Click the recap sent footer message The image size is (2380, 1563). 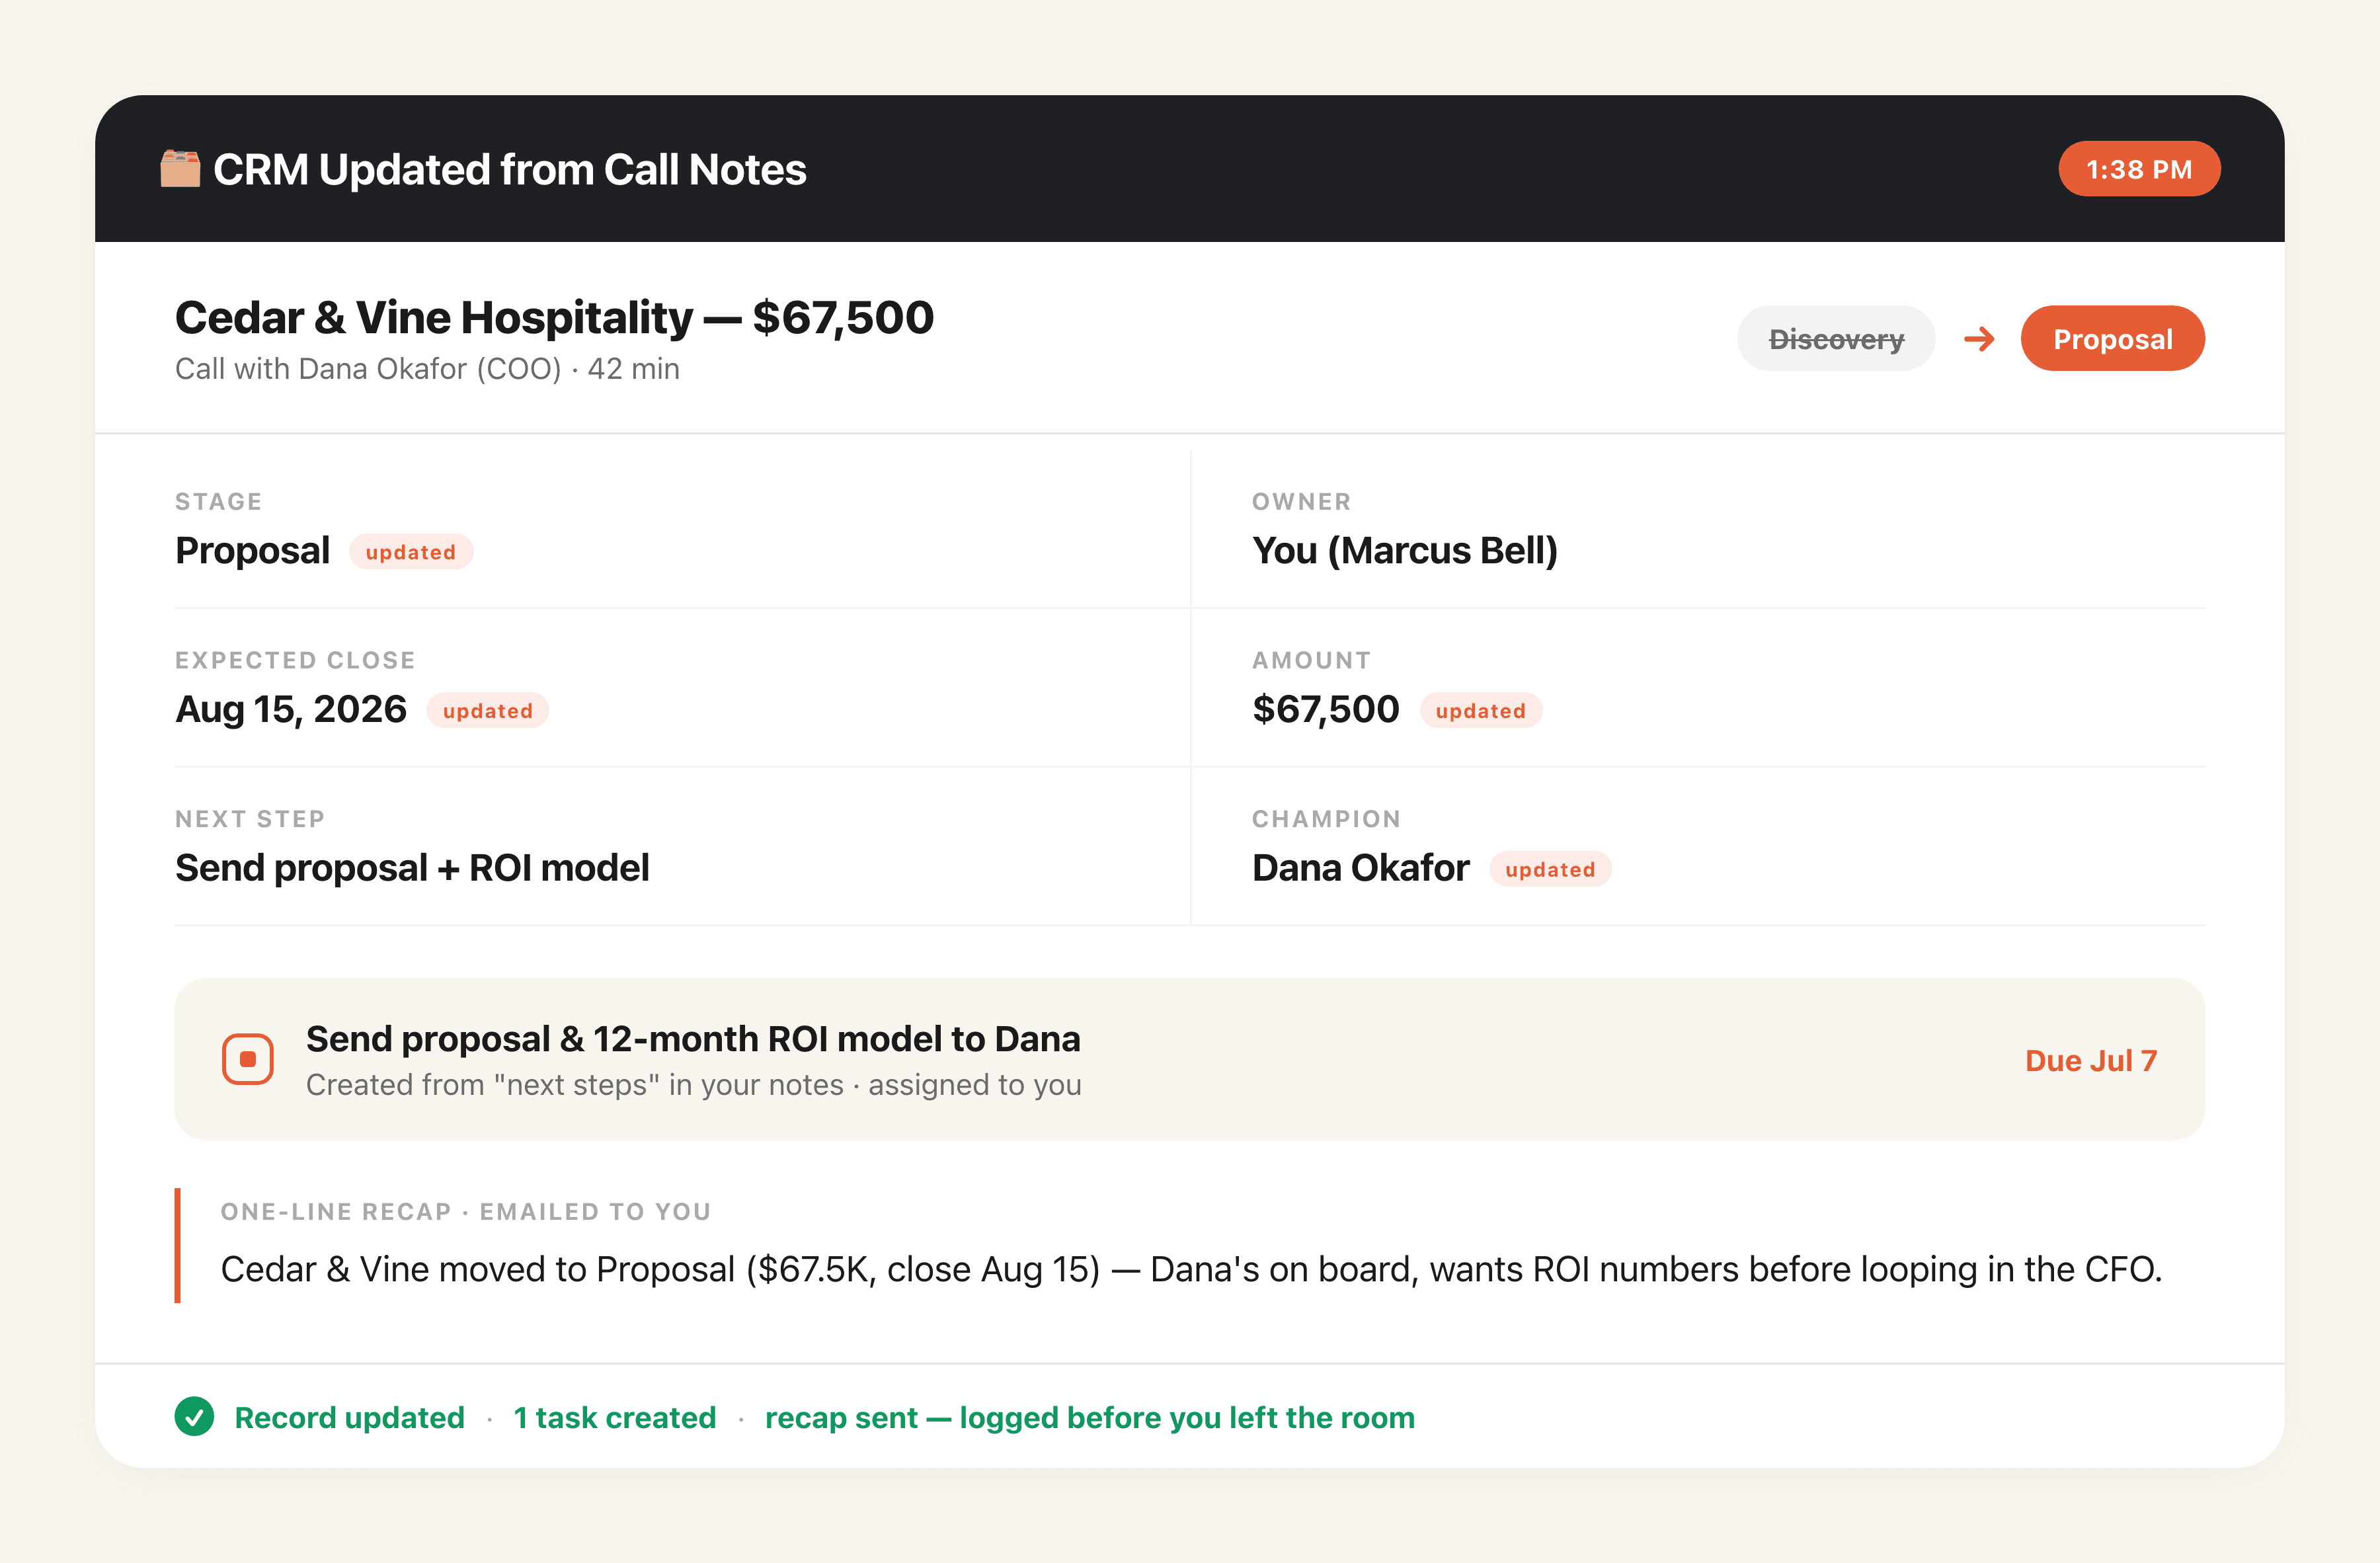point(1089,1418)
